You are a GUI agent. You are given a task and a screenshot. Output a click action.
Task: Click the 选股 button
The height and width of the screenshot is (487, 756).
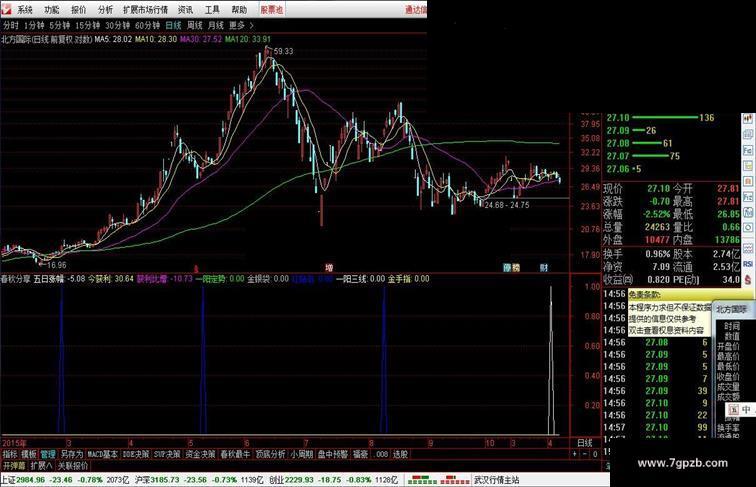[x=400, y=454]
